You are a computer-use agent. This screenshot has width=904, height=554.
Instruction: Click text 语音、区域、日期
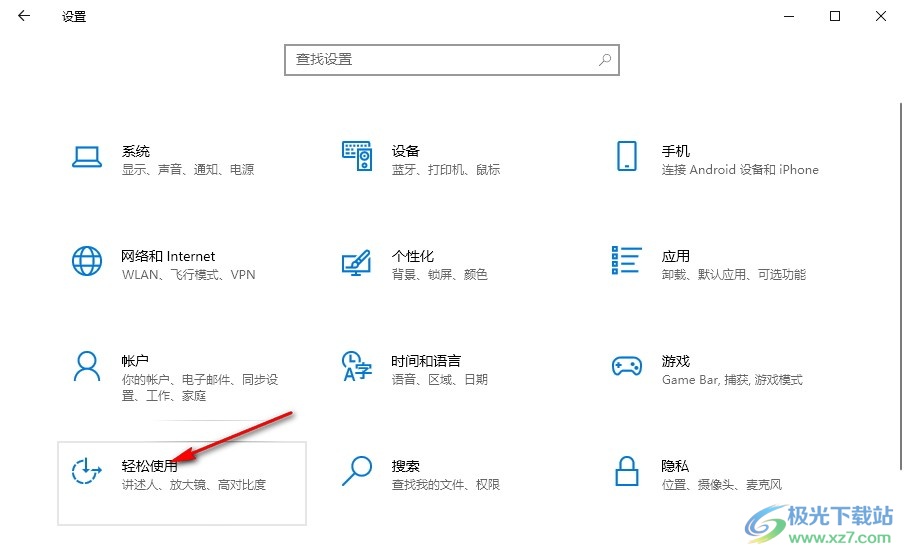coord(439,379)
